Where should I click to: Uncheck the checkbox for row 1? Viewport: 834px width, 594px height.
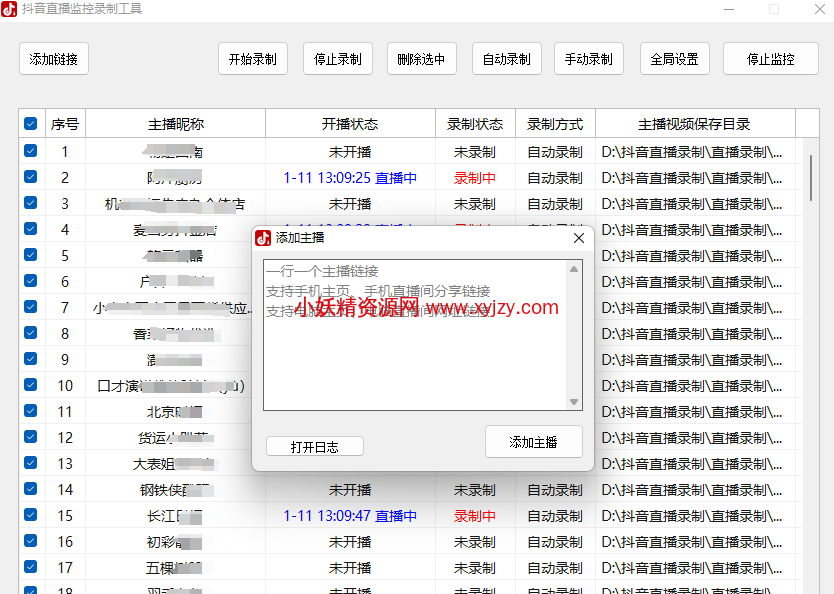31,151
